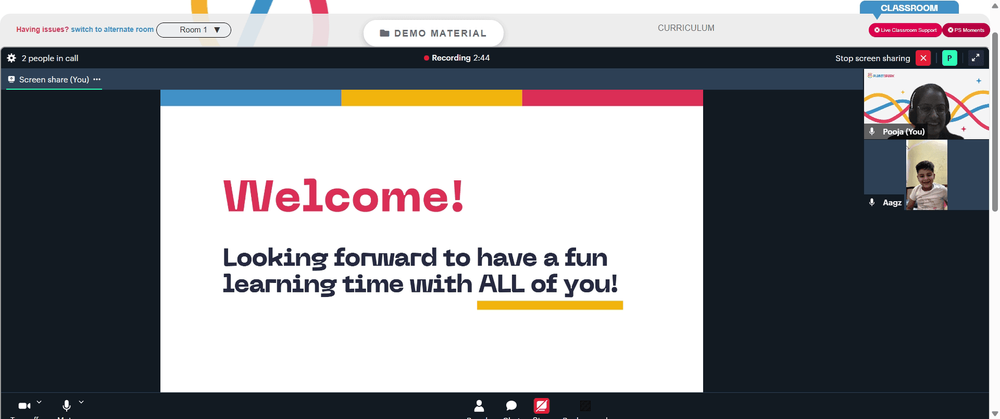This screenshot has height=419, width=1000.
Task: Click the red X stop sharing button
Action: click(923, 58)
